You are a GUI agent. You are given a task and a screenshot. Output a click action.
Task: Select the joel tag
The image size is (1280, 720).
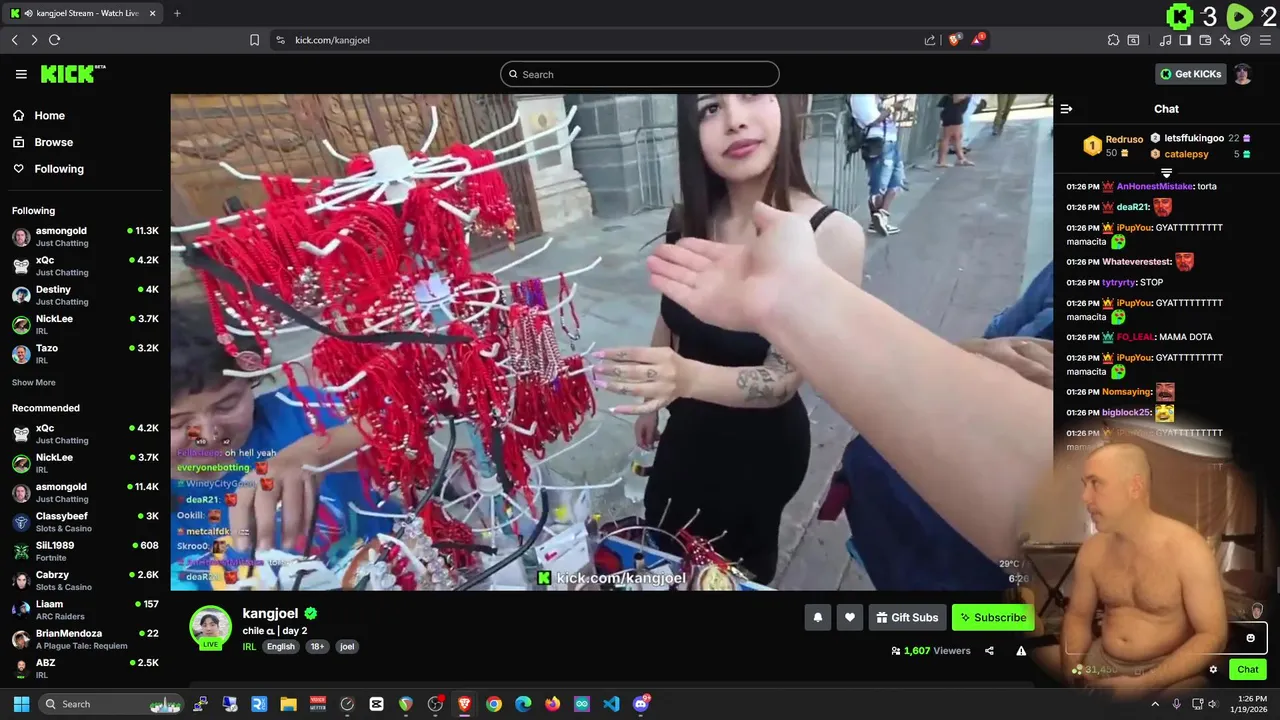[x=347, y=646]
